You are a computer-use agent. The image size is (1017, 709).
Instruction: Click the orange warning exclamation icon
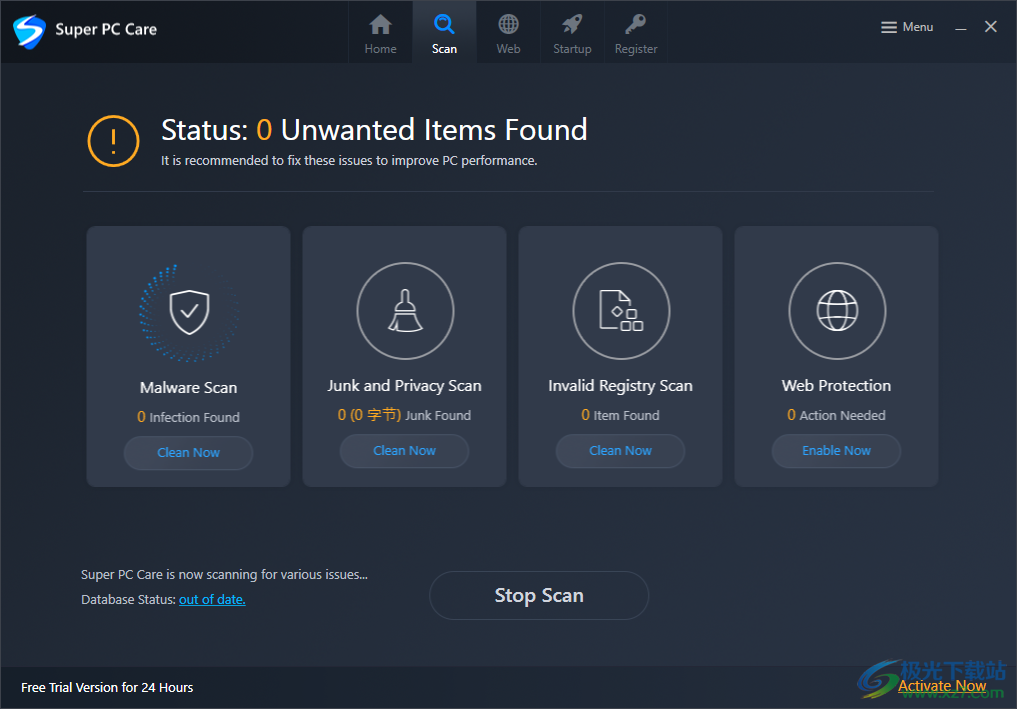pyautogui.click(x=114, y=141)
